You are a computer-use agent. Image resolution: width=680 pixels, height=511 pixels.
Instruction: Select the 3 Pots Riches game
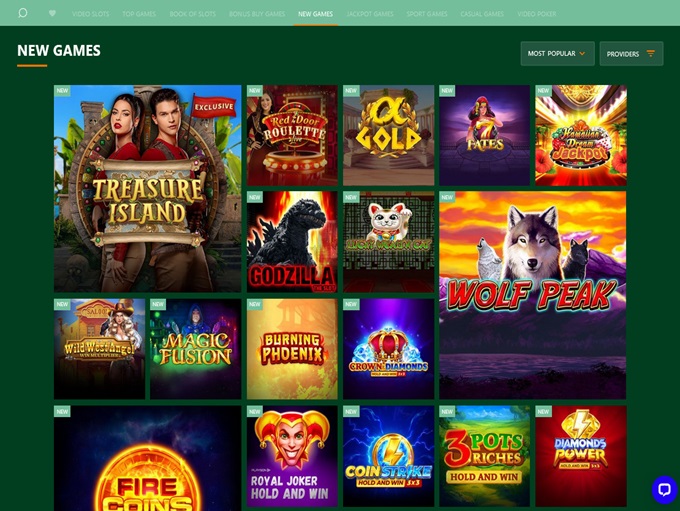pos(484,456)
